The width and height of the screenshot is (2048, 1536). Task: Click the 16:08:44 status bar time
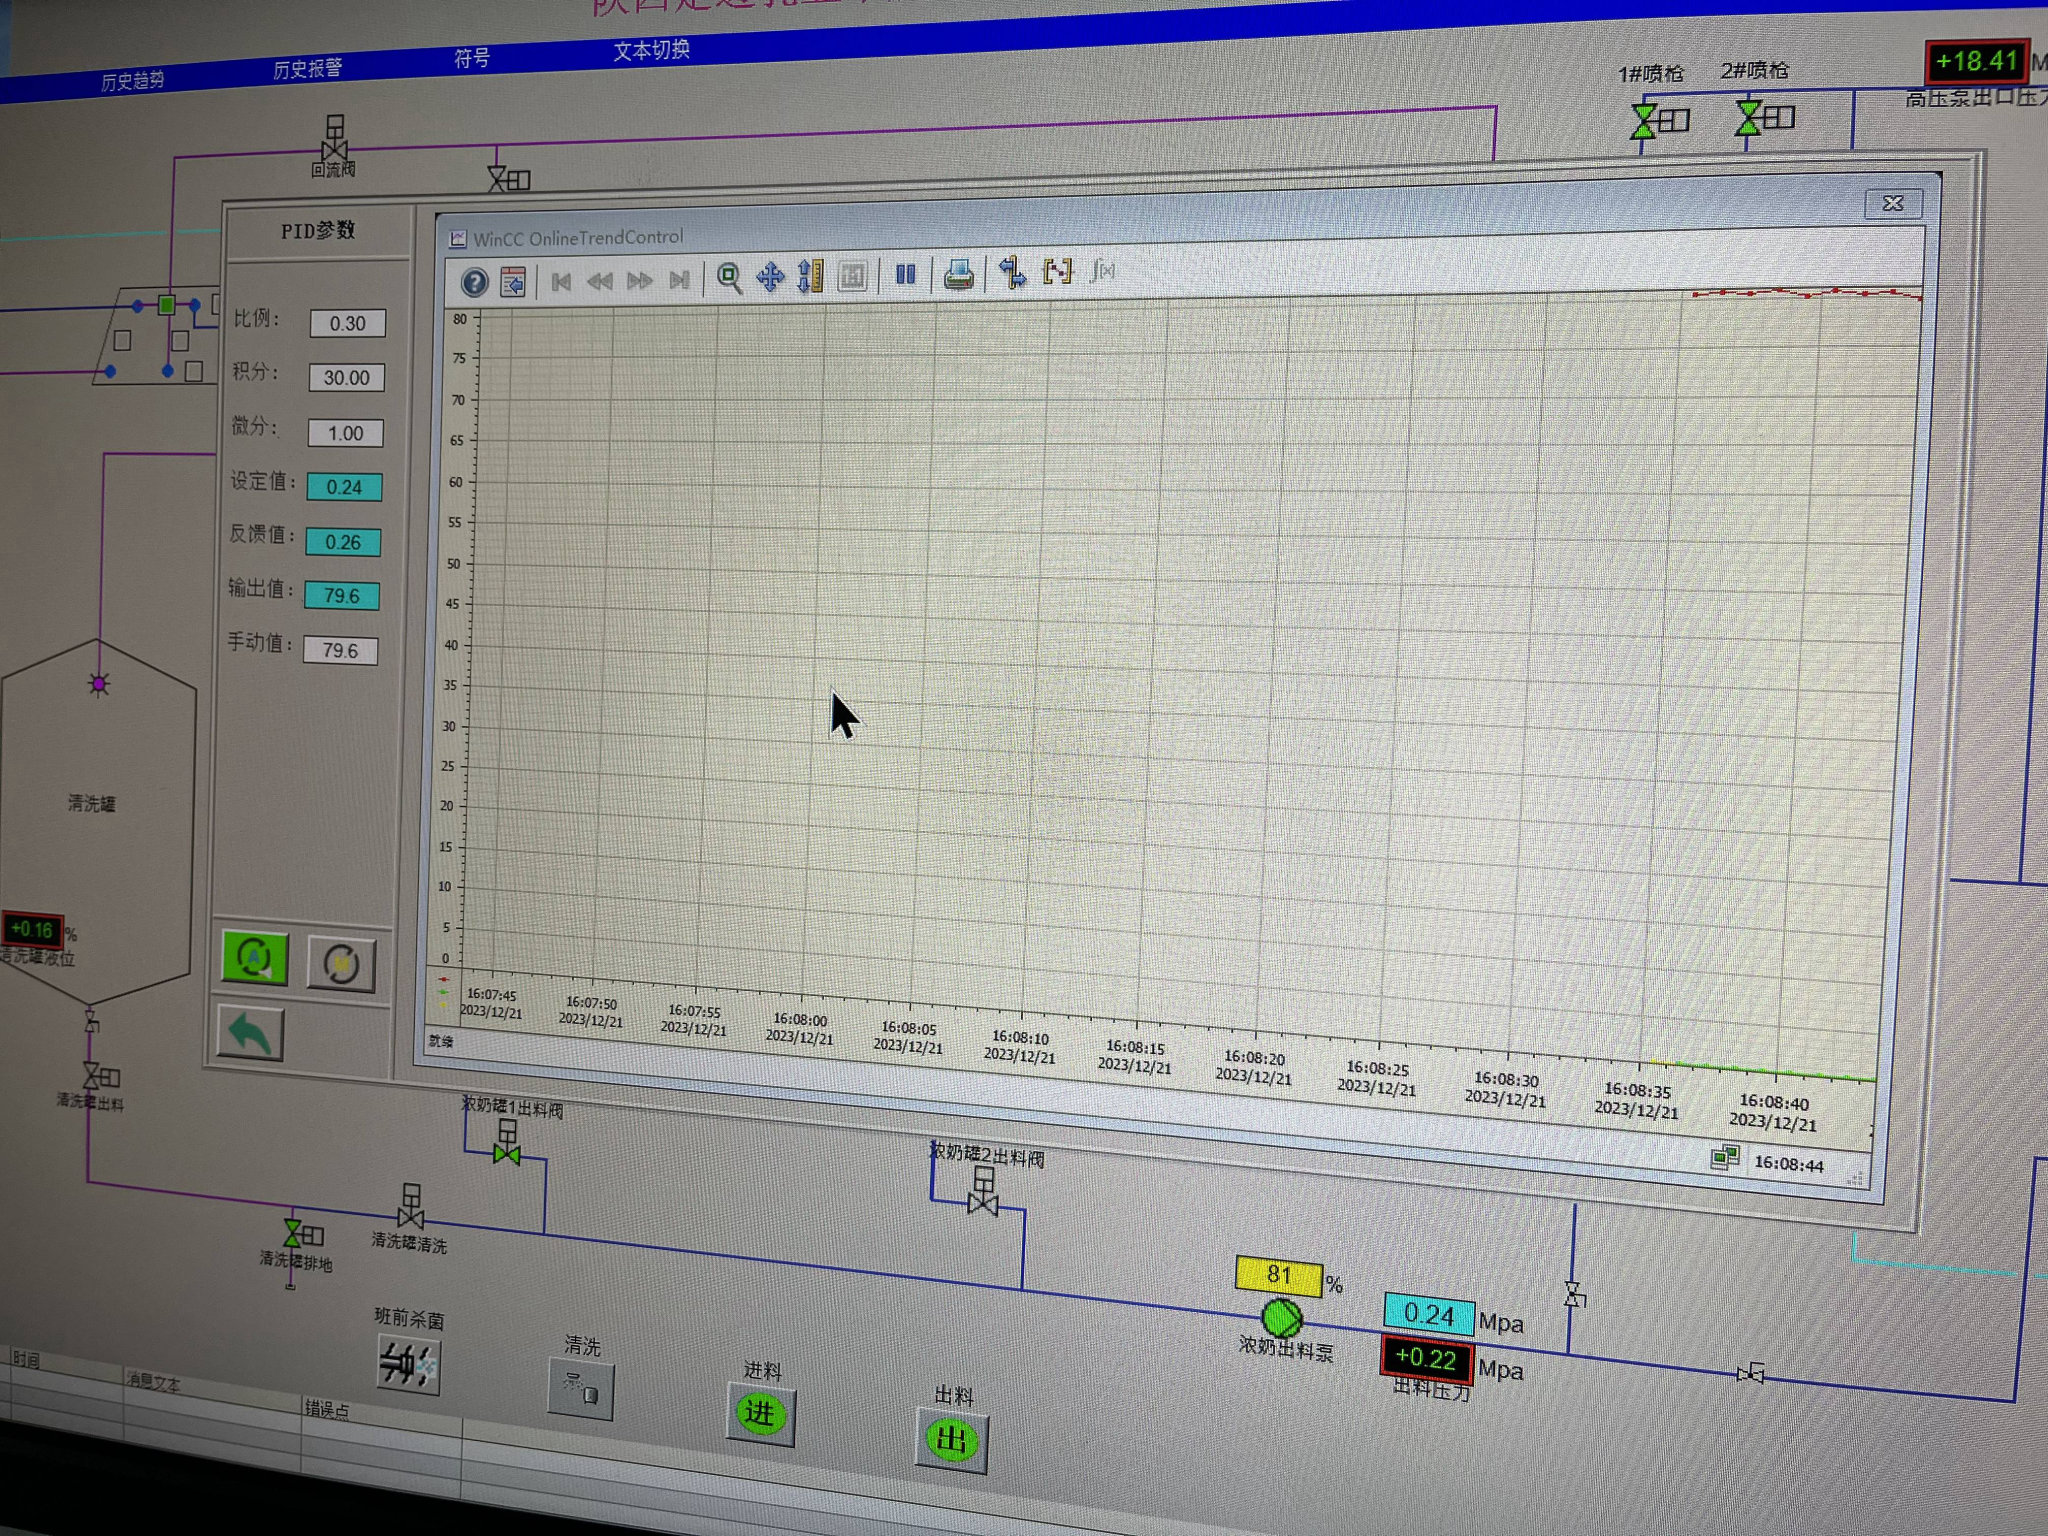coord(1789,1164)
